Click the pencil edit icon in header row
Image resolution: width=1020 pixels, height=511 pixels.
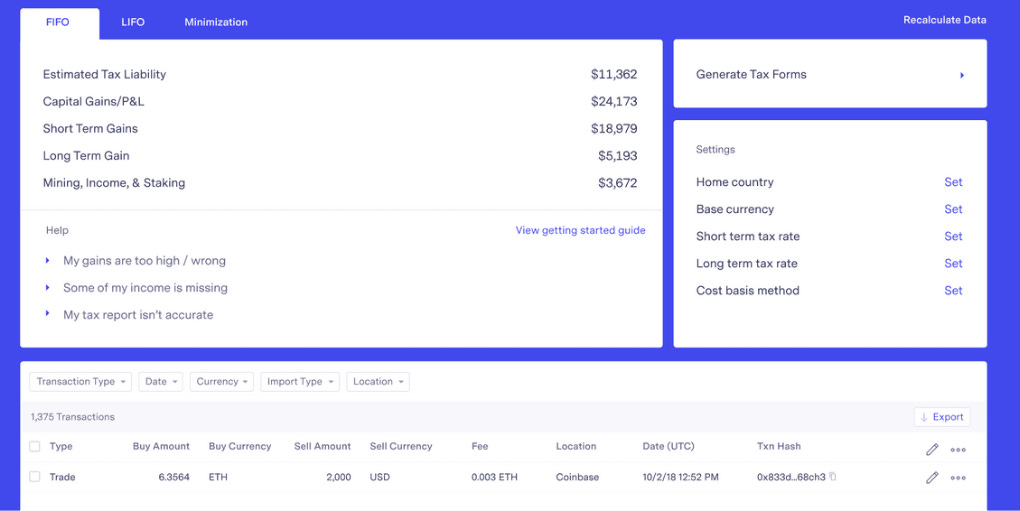[x=932, y=449]
